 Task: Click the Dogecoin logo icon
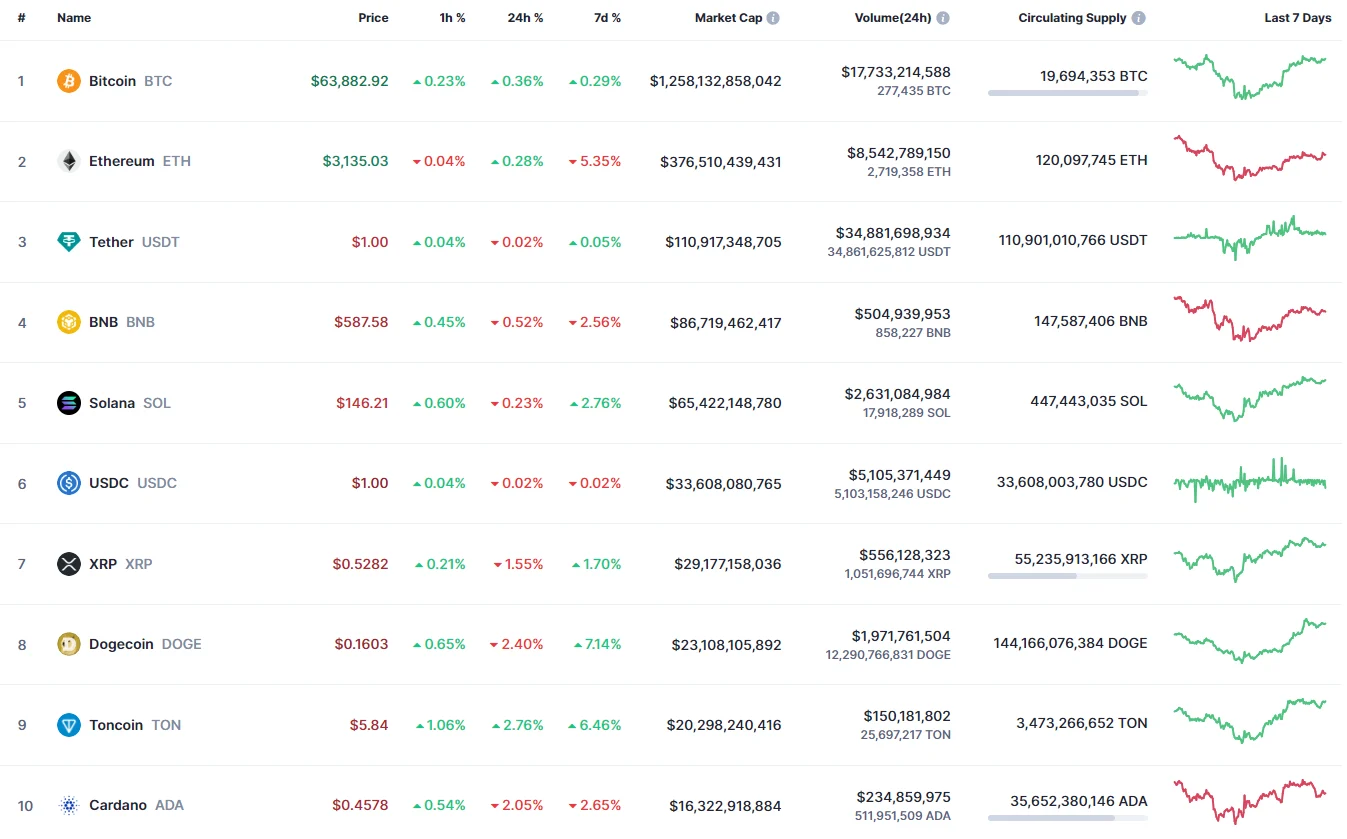(x=69, y=644)
